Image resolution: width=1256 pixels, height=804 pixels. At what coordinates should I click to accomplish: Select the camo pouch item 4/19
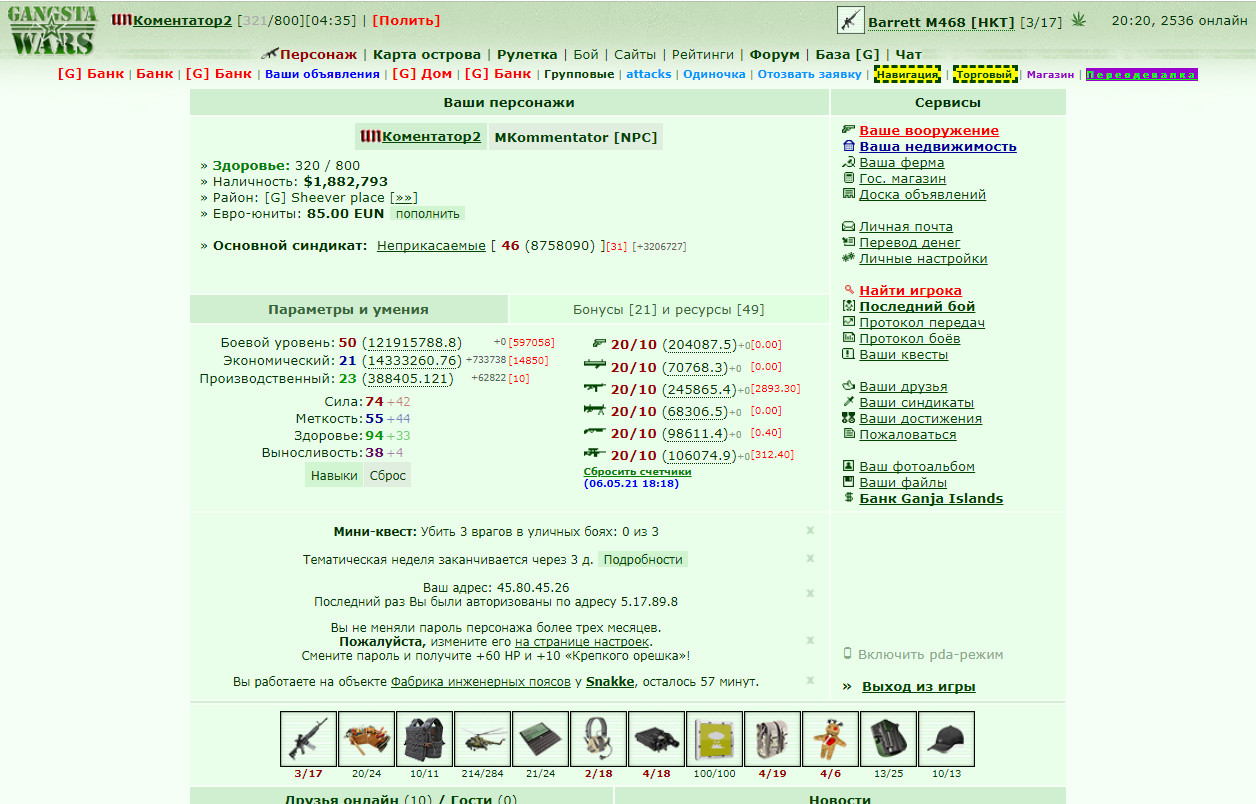(x=772, y=739)
